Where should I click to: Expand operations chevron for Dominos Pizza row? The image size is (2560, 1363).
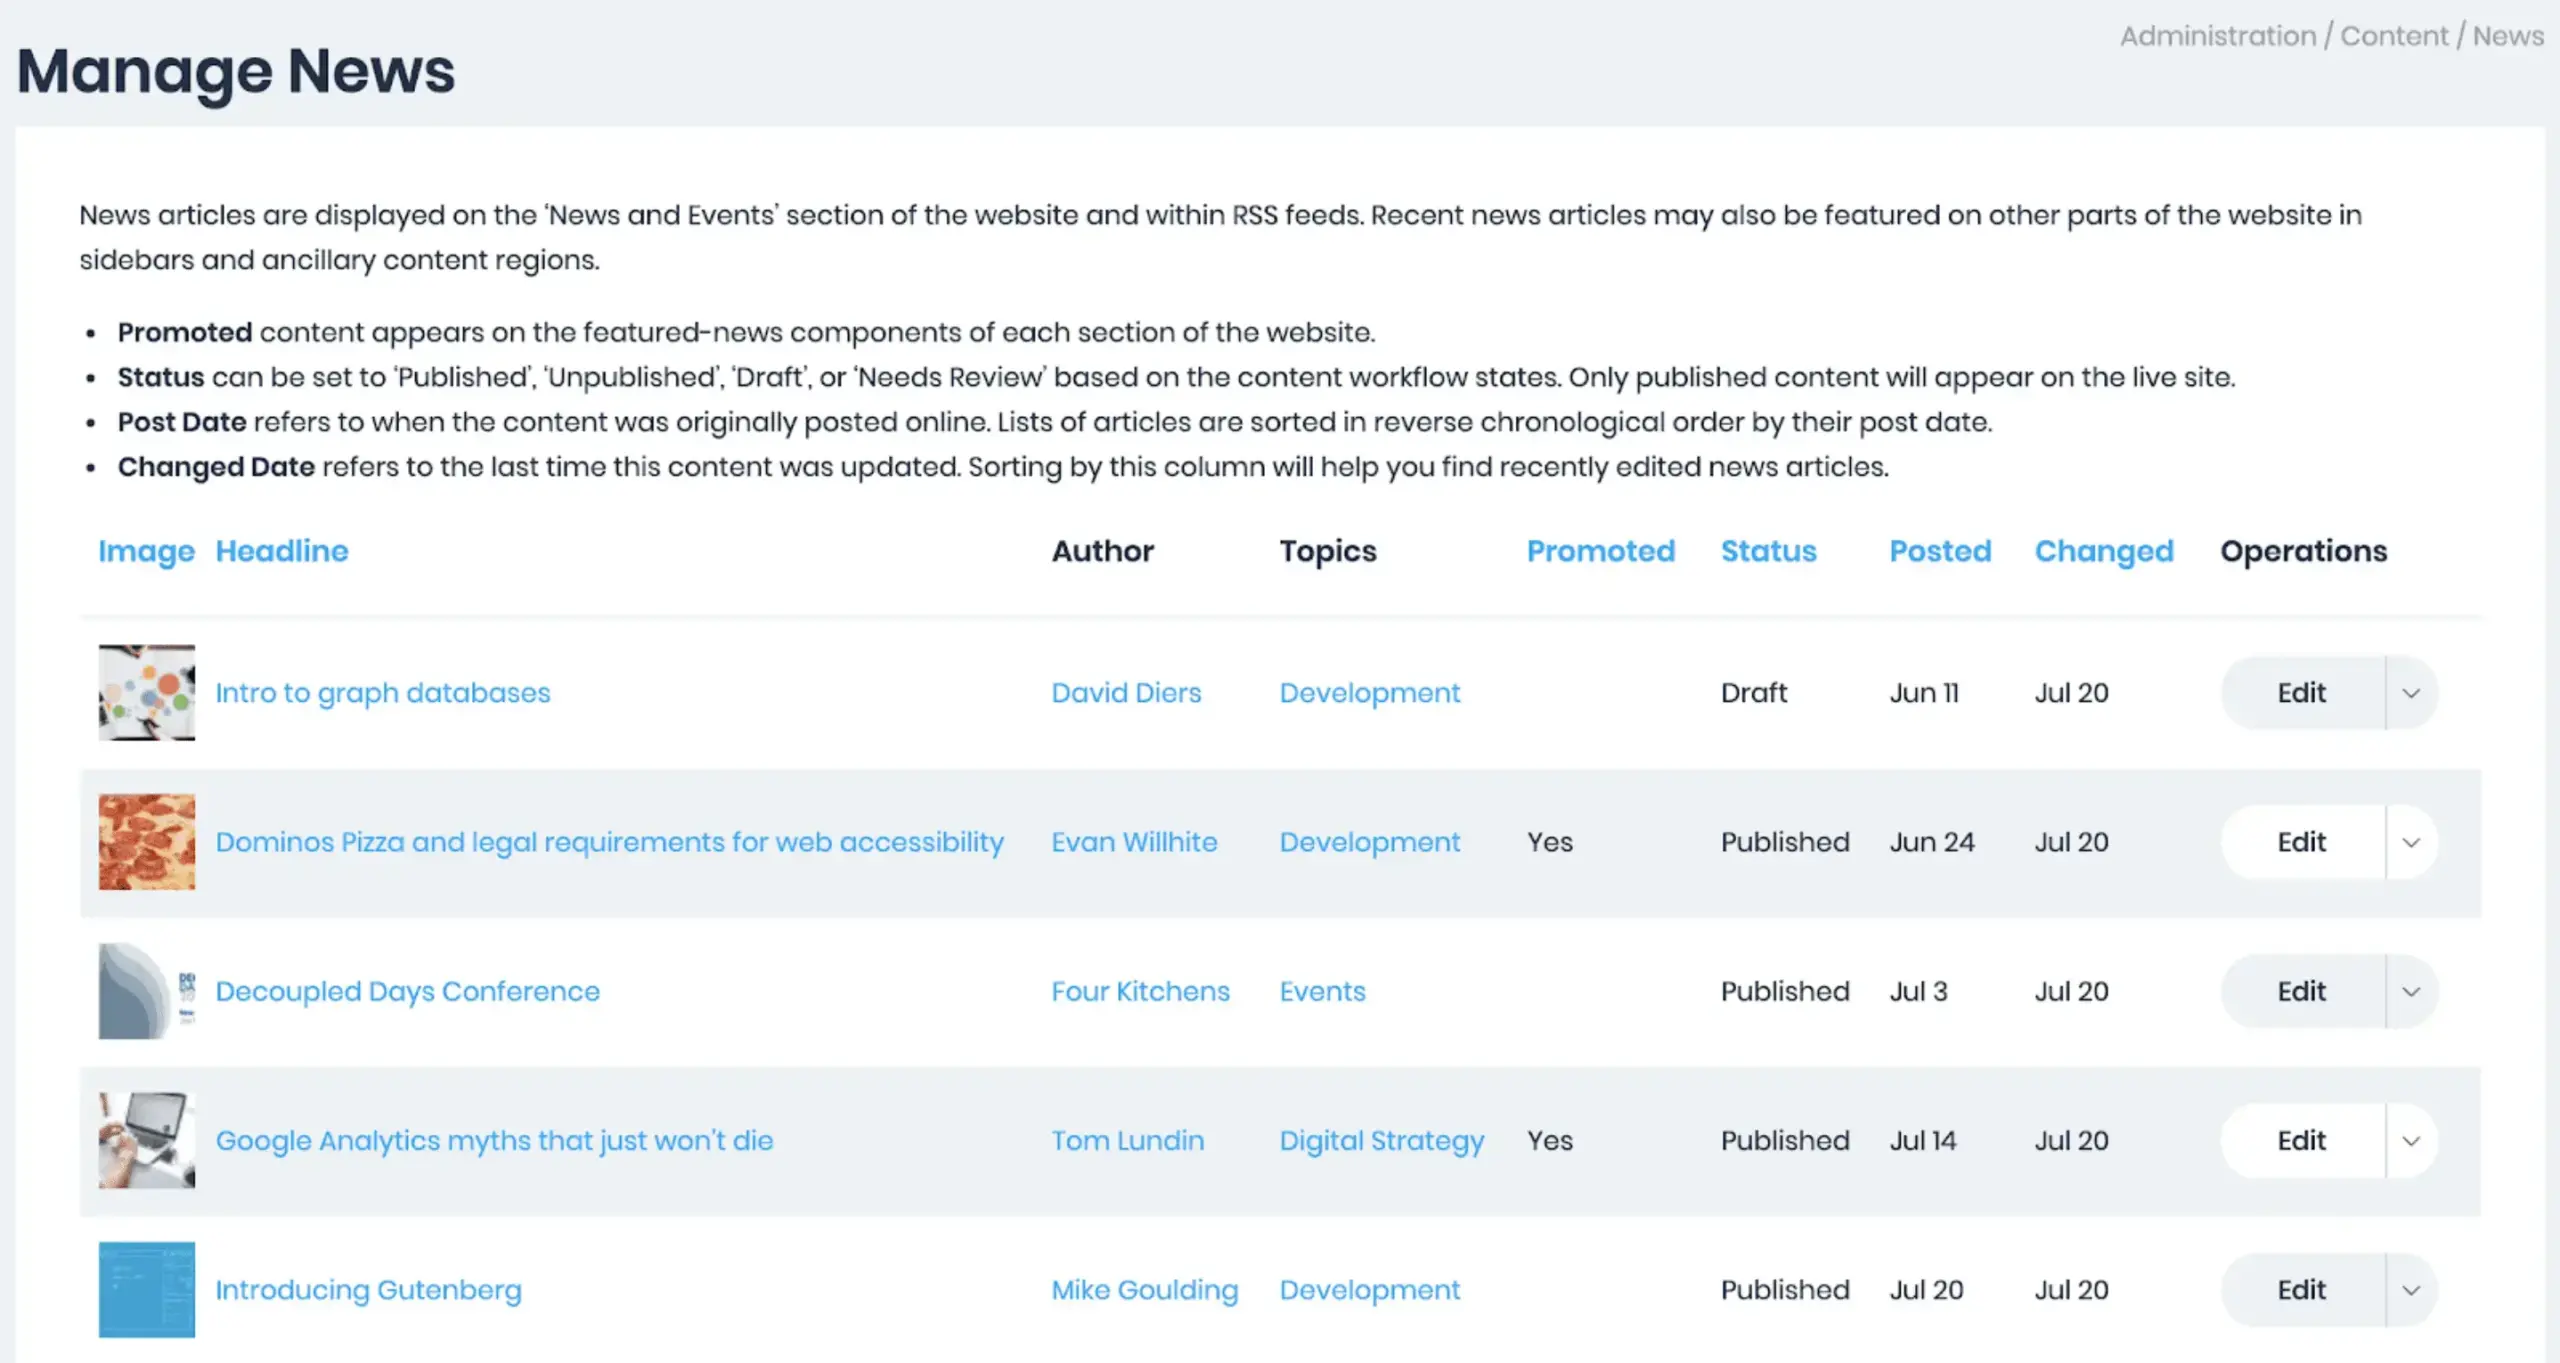pos(2411,842)
